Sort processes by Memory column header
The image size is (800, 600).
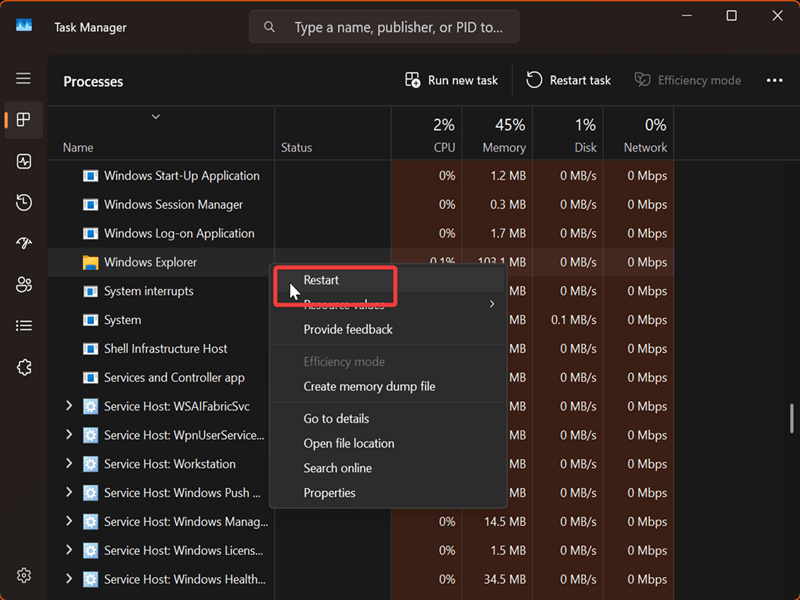[x=503, y=136]
